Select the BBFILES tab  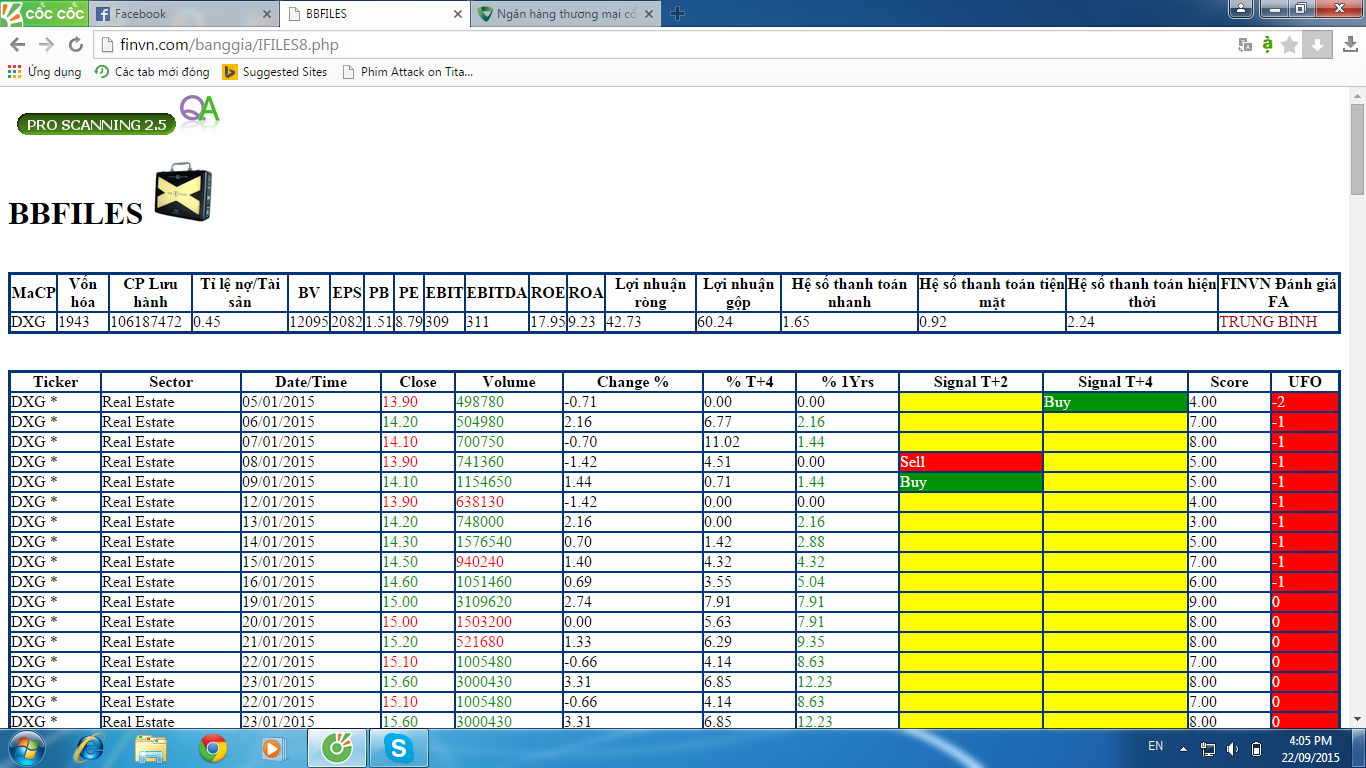[x=373, y=14]
